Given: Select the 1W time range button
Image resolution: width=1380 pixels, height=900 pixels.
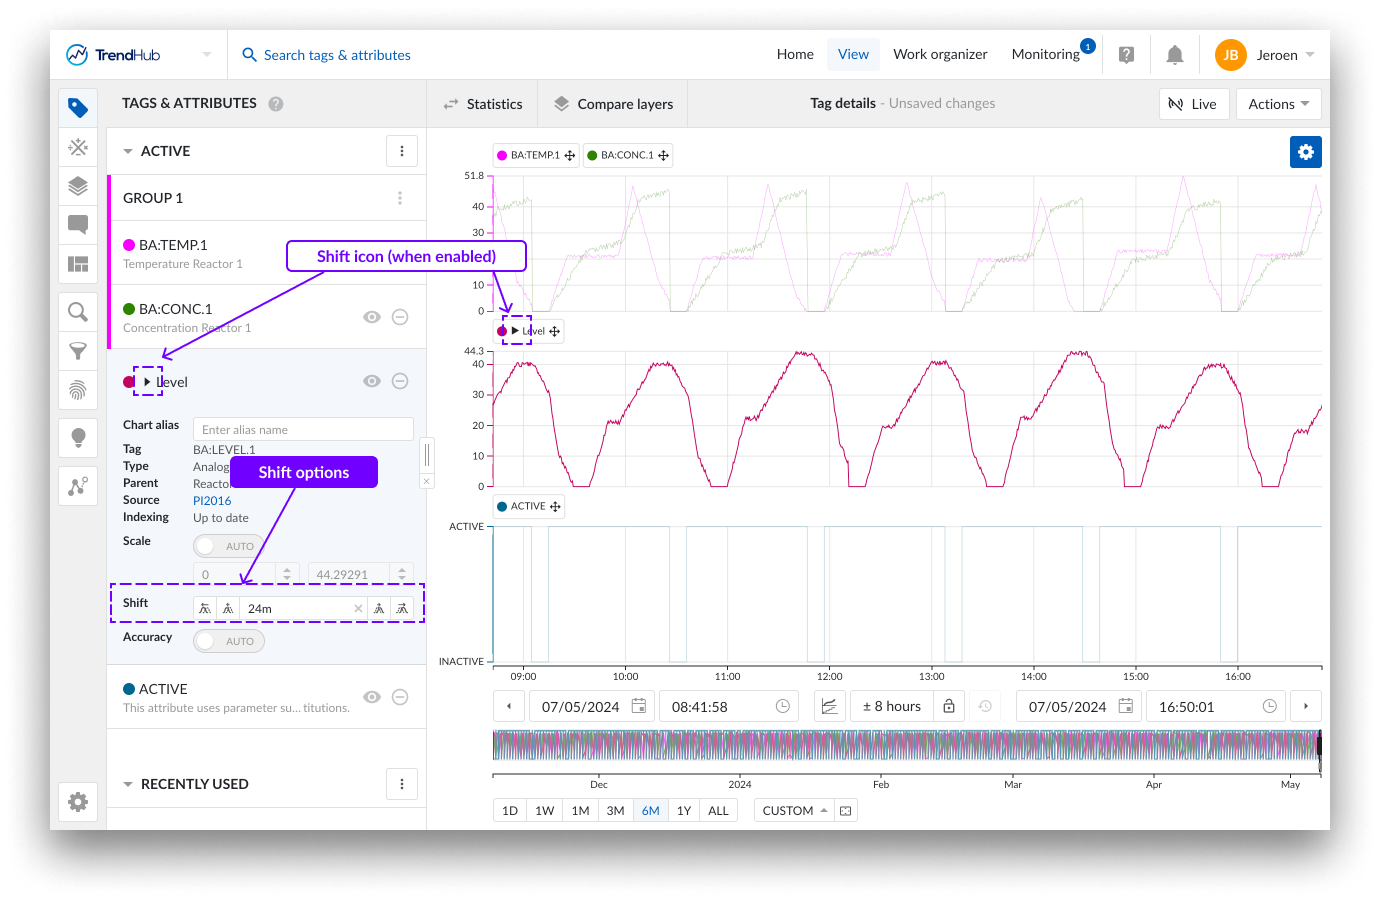Looking at the screenshot, I should coord(544,811).
